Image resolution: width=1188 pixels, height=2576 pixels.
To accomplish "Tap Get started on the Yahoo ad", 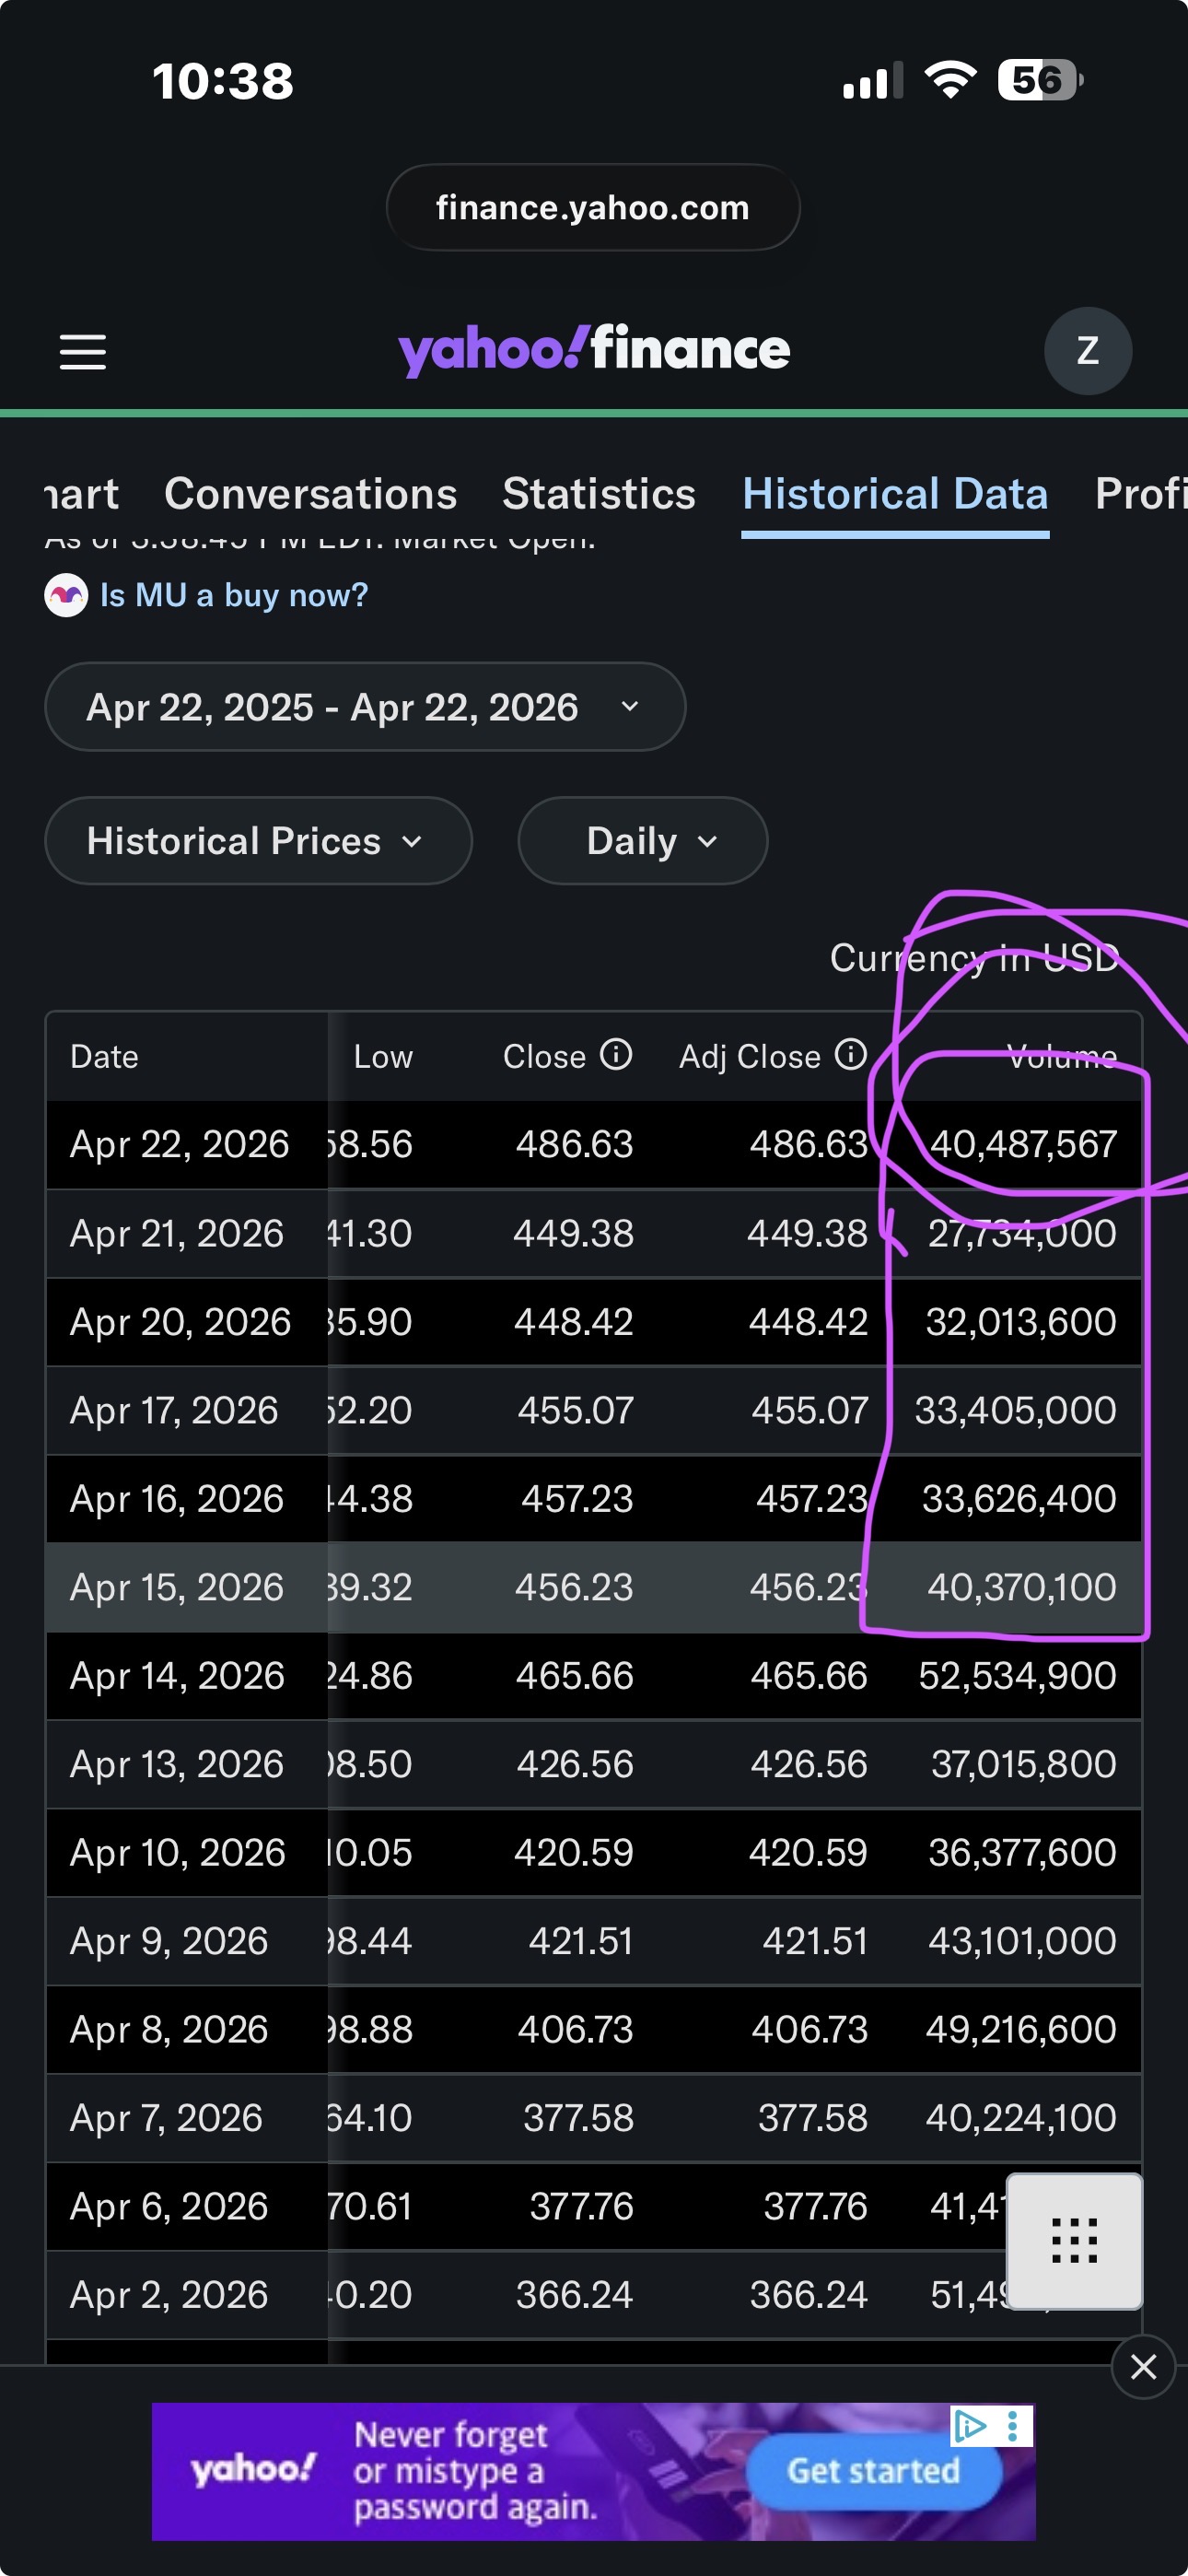I will [x=873, y=2471].
